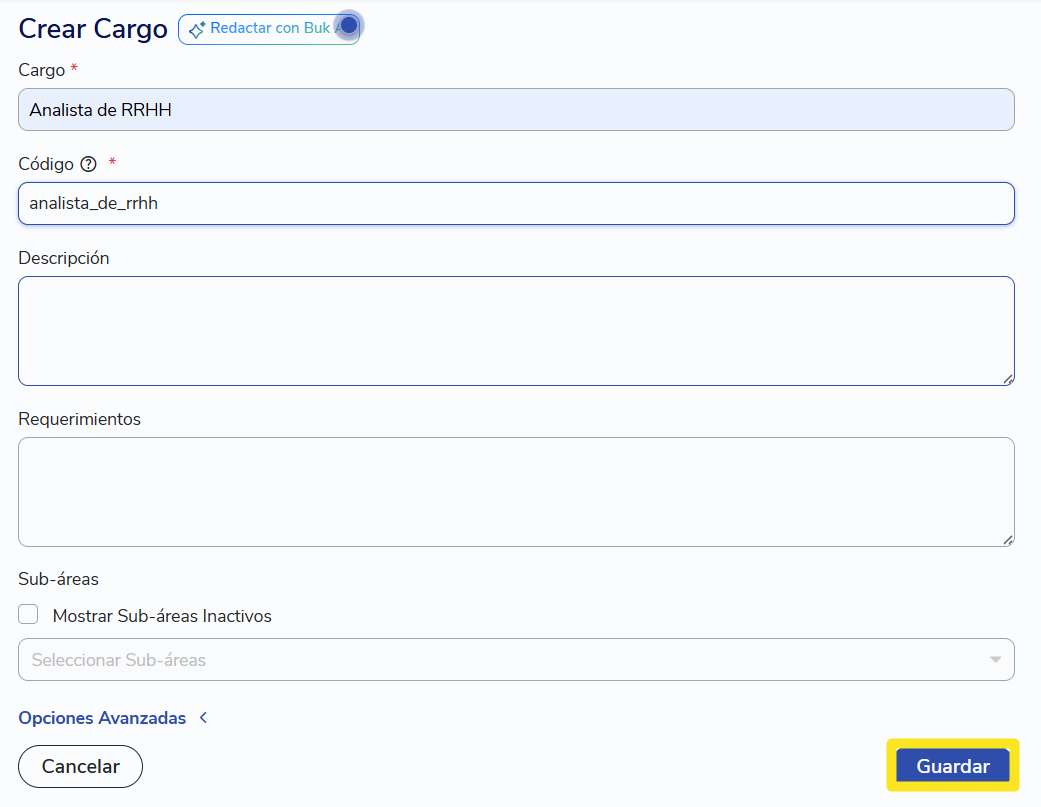
Task: Open the Seleccionar Sub-áreas dropdown
Action: point(516,660)
